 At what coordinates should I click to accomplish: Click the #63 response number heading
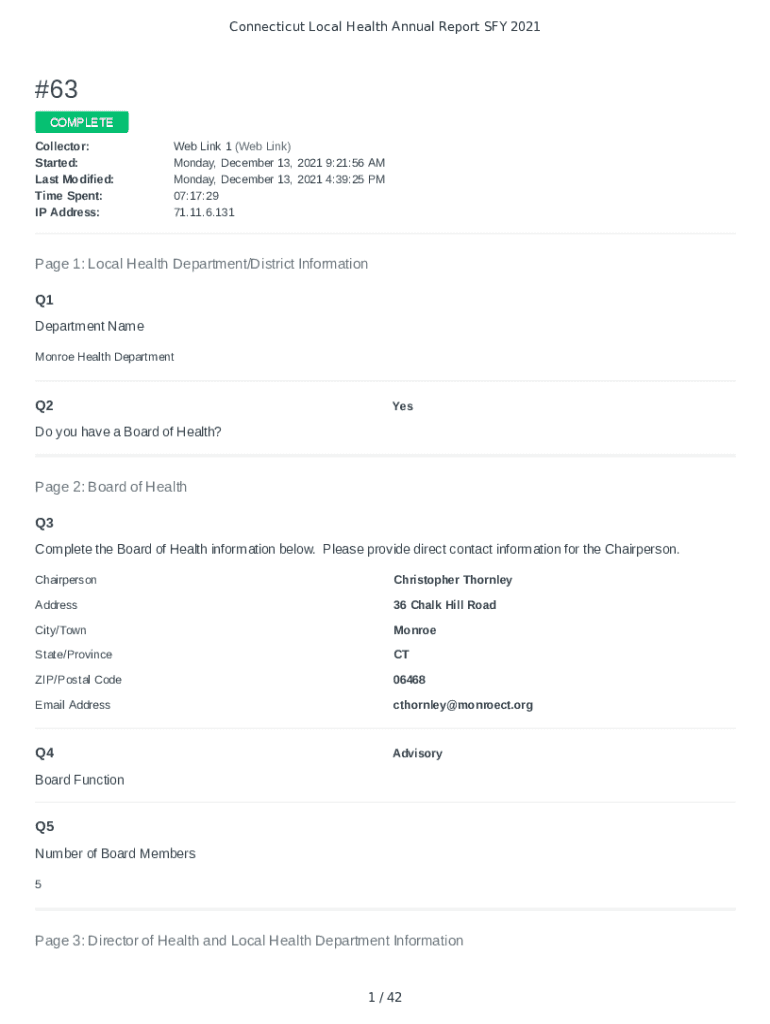tap(57, 89)
